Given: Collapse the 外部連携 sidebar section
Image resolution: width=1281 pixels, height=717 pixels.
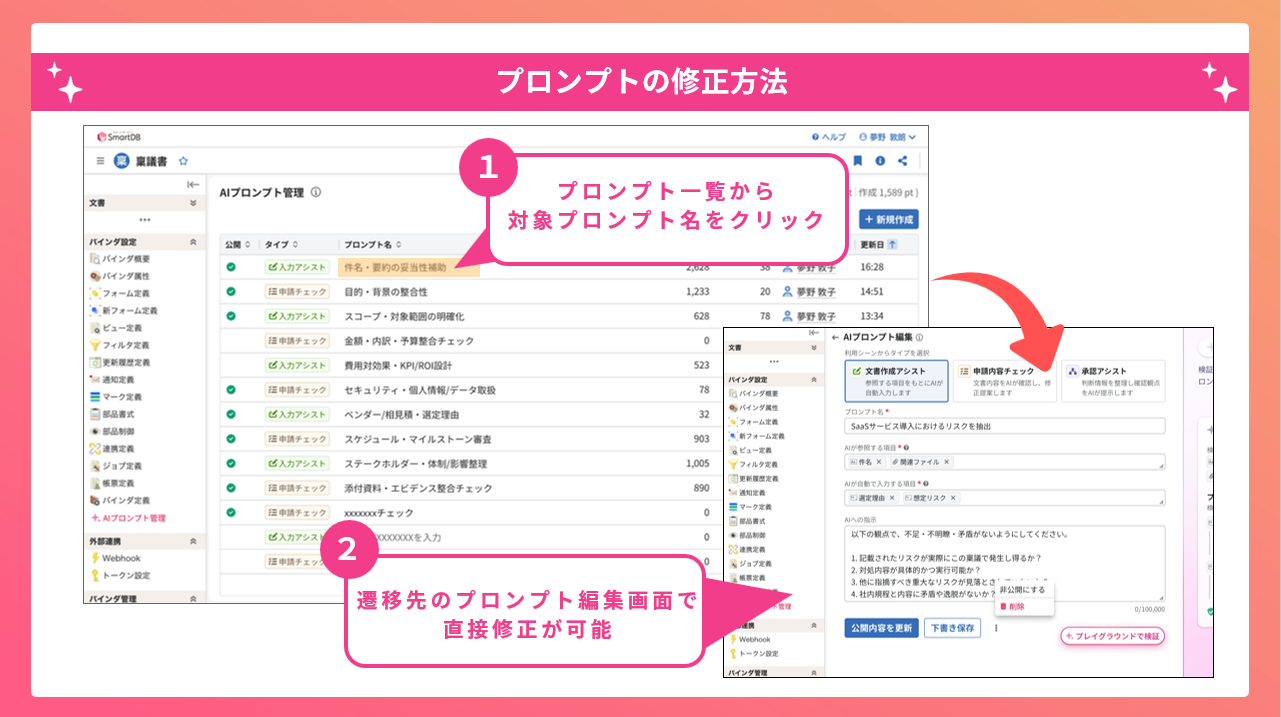Looking at the screenshot, I should tap(193, 540).
